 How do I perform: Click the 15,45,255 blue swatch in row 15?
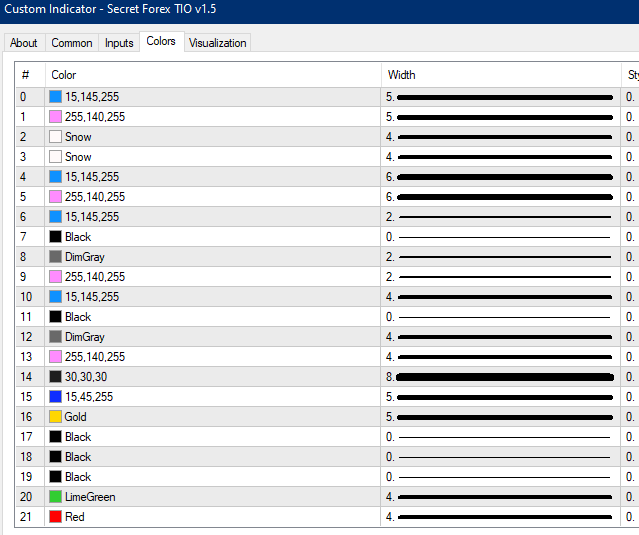tap(55, 396)
